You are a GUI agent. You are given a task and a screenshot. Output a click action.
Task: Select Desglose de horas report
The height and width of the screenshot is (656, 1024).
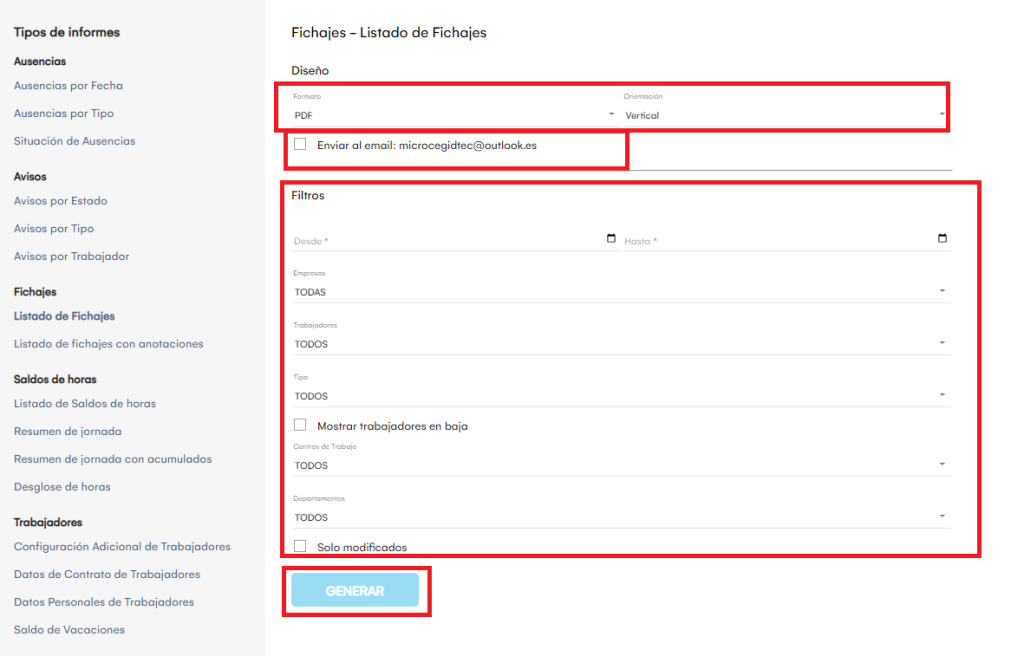click(x=62, y=487)
